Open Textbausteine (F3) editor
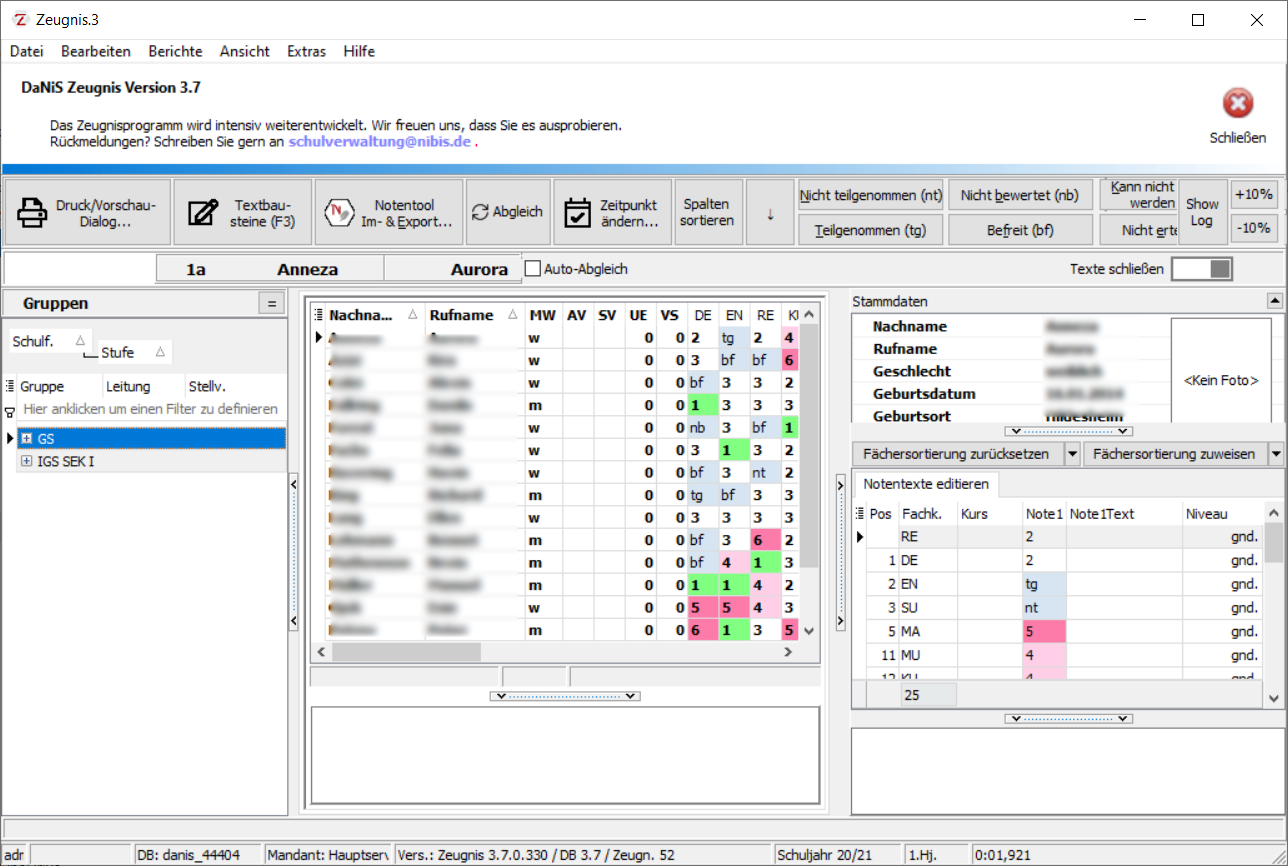Screen dimensions: 1288x866 [x=242, y=212]
